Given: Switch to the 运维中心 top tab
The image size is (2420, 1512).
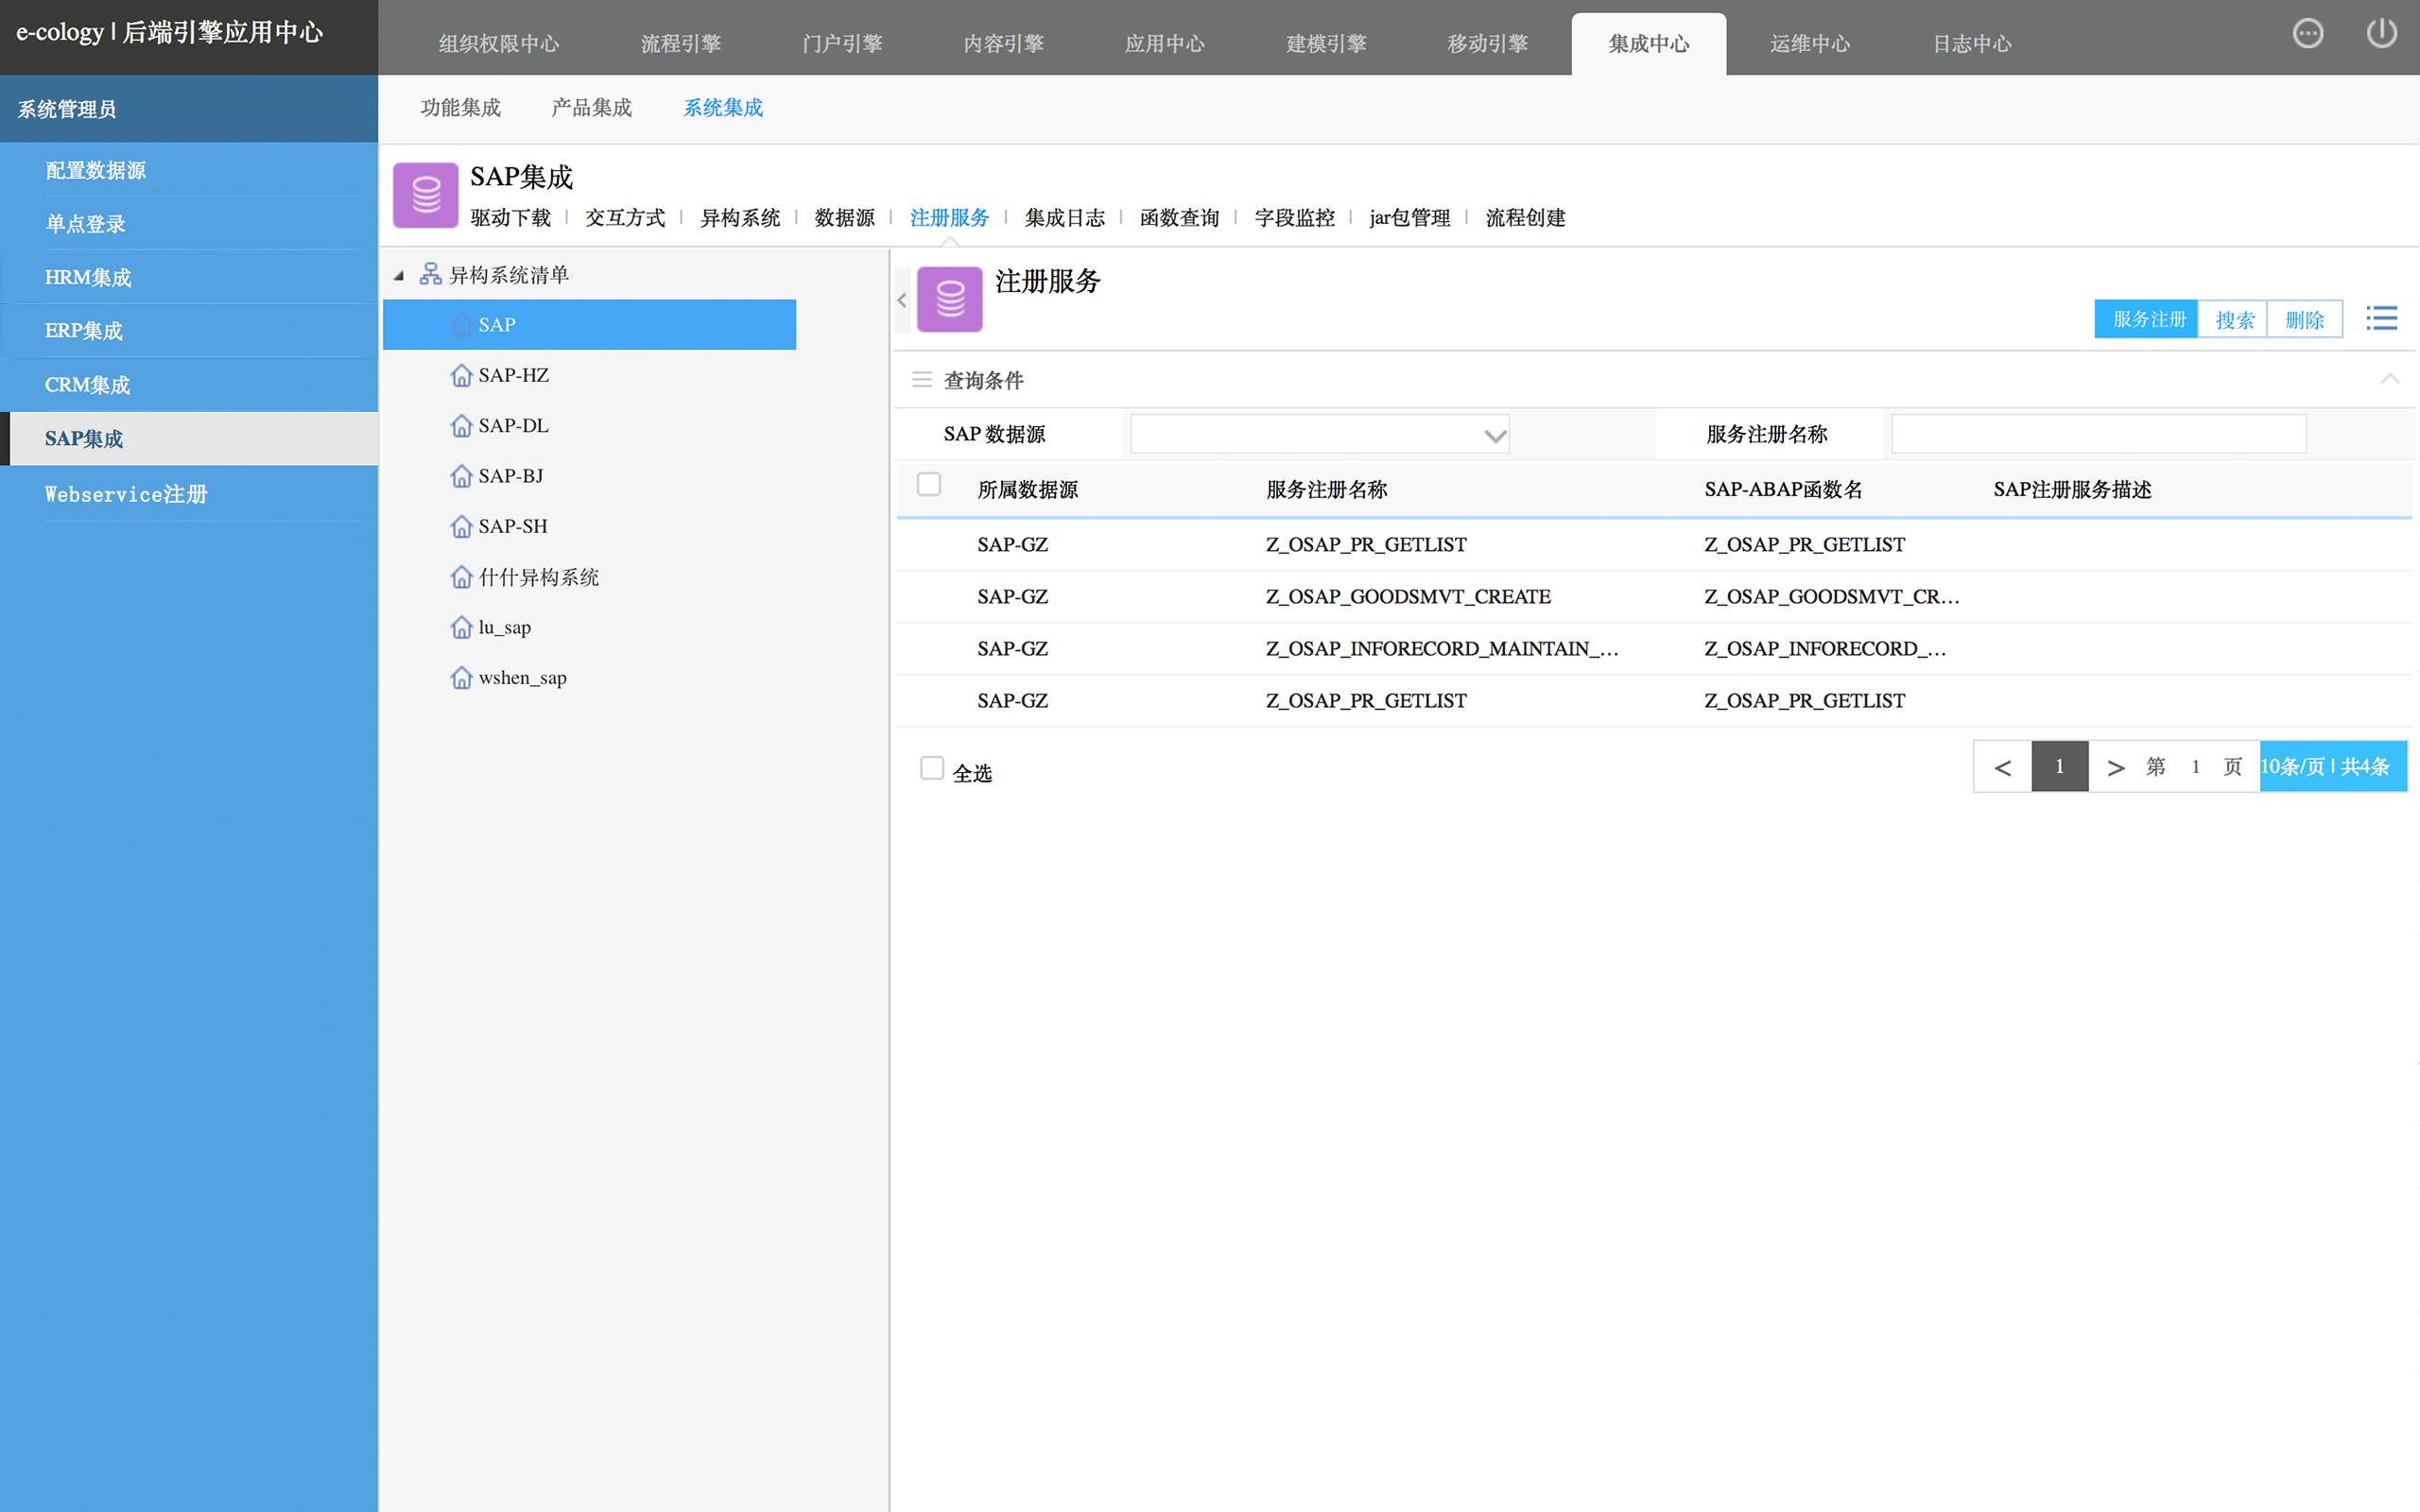Looking at the screenshot, I should (1809, 44).
